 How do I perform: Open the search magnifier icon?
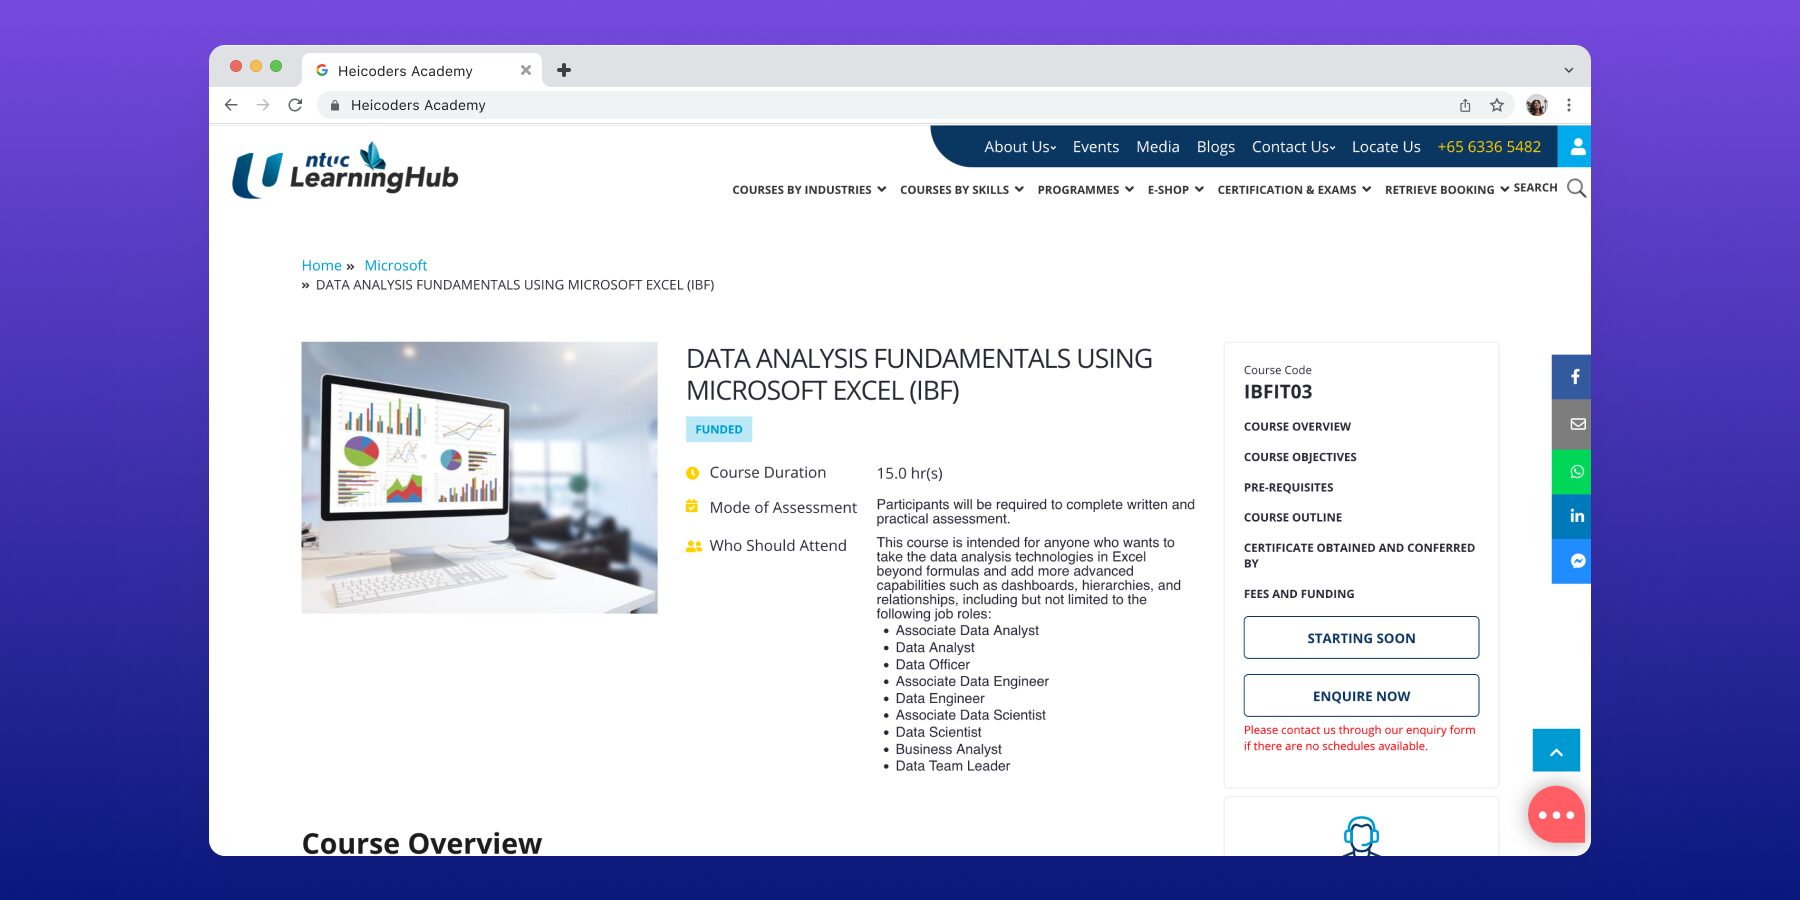pos(1575,188)
